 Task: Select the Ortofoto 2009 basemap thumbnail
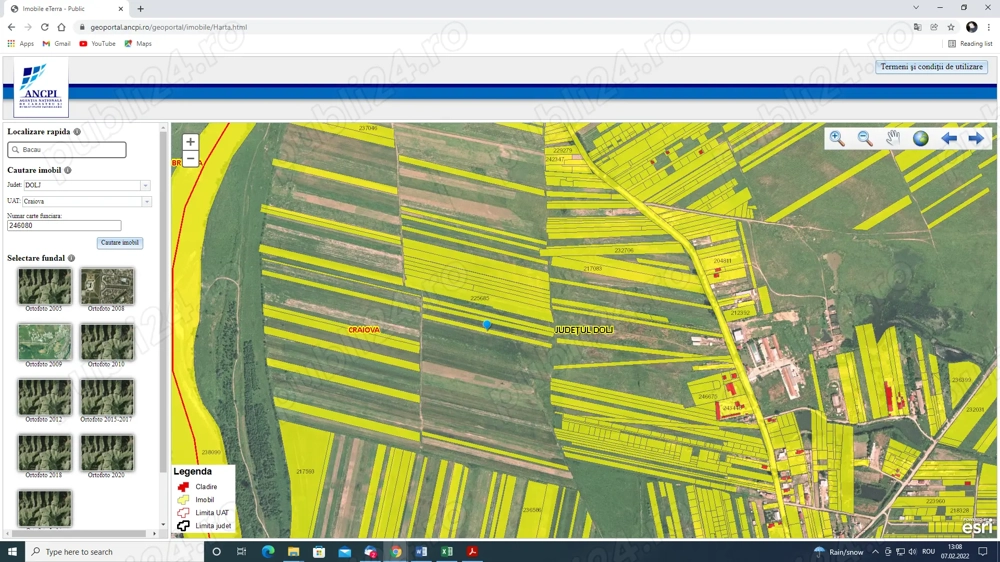44,342
